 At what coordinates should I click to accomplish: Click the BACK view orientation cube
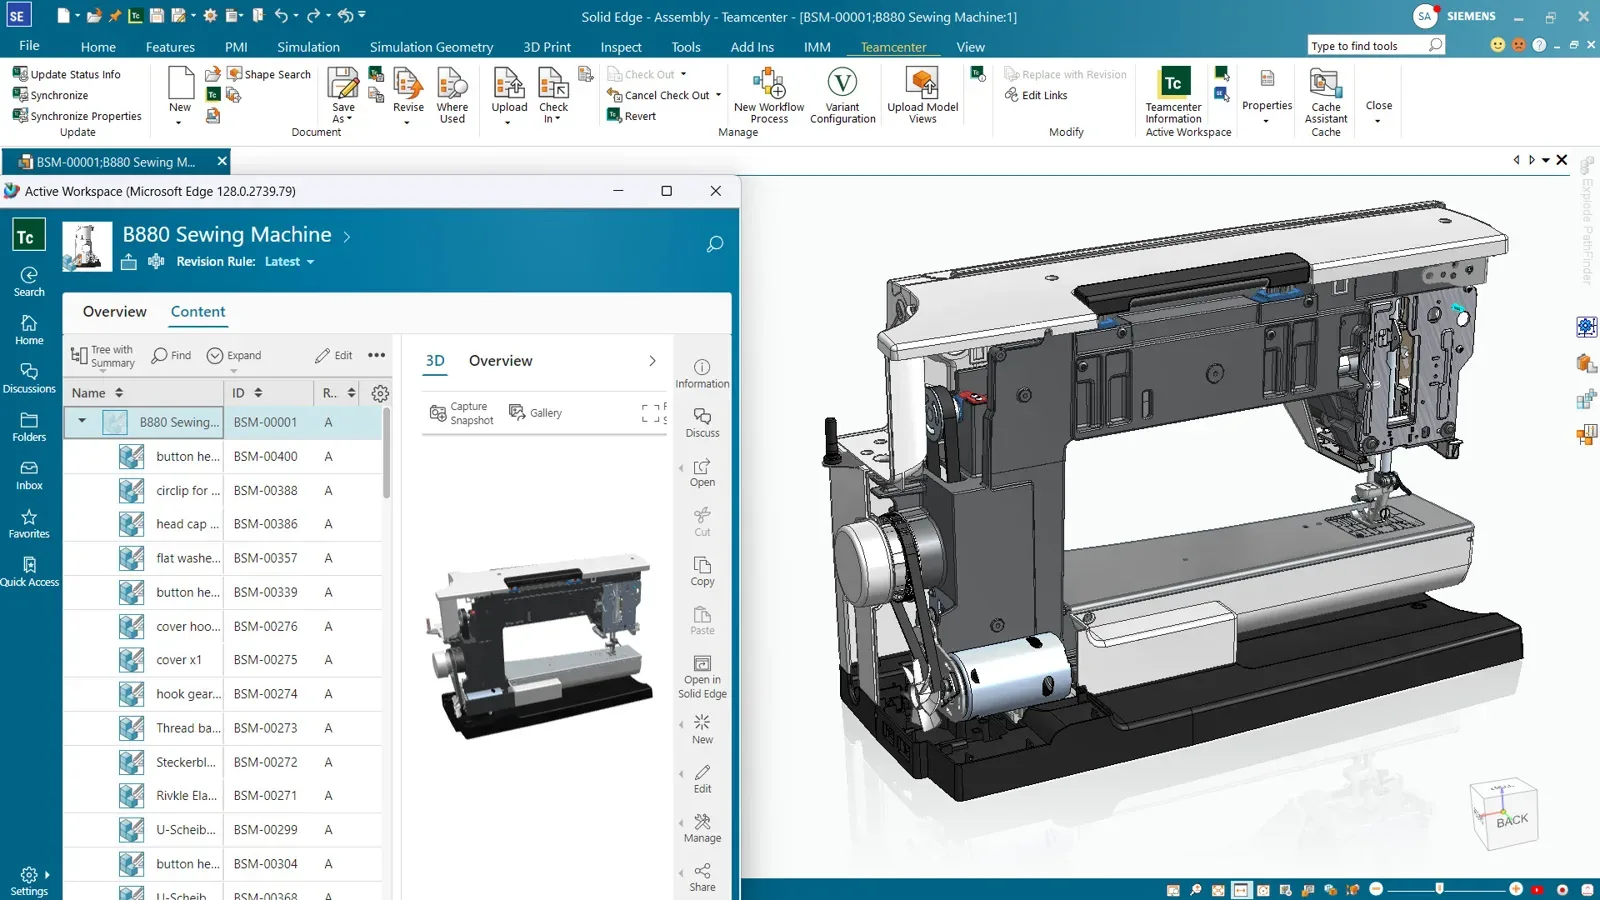tap(1504, 814)
